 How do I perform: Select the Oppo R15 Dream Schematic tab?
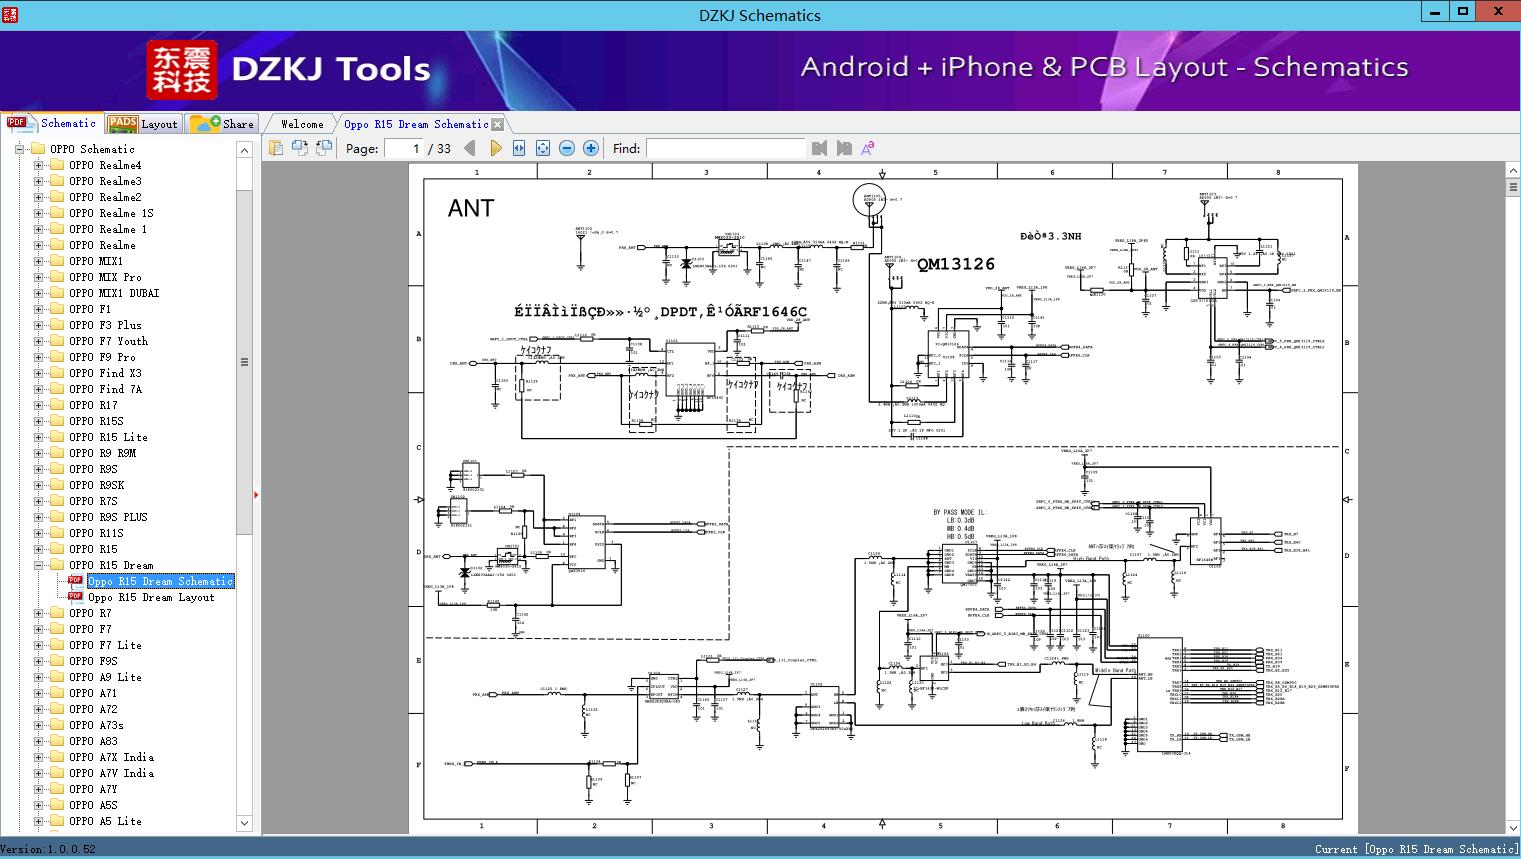(416, 124)
